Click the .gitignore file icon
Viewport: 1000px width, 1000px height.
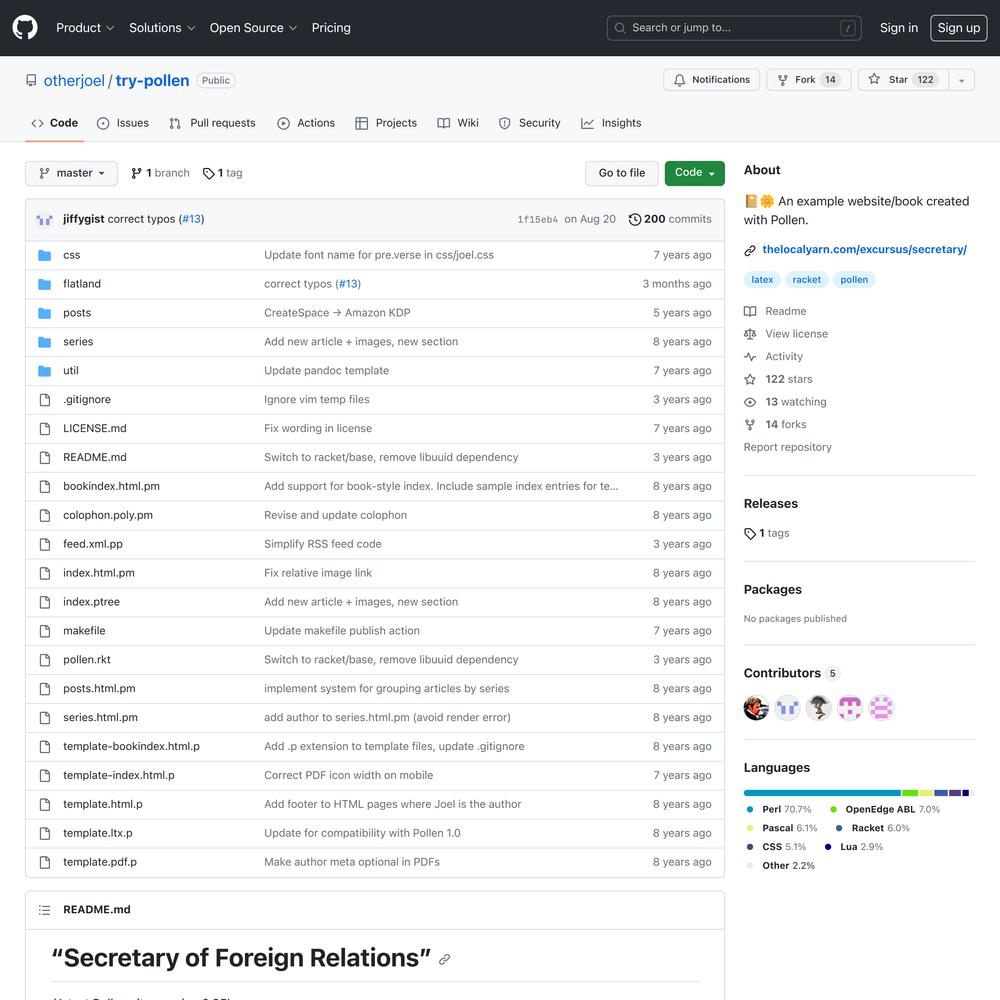[x=45, y=400]
